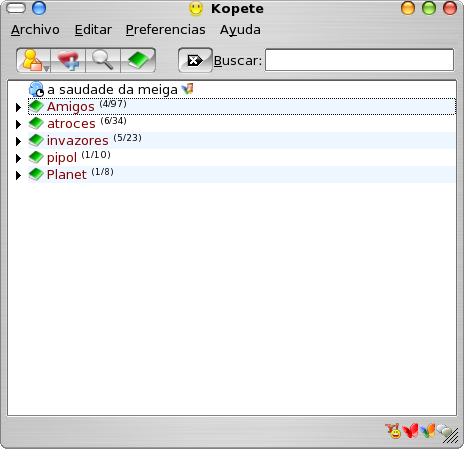The image size is (464, 449).
Task: Open the Preferencias menu
Action: coord(165,30)
